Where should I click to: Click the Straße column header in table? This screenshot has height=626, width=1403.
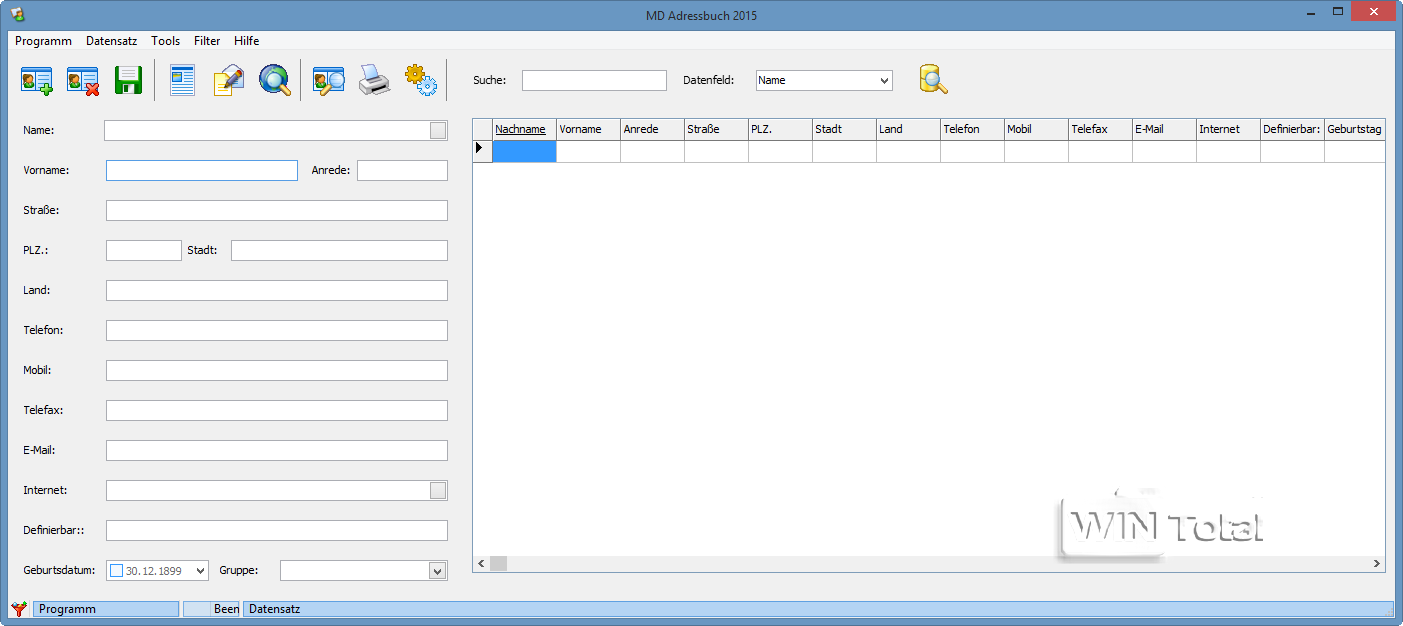pyautogui.click(x=717, y=129)
